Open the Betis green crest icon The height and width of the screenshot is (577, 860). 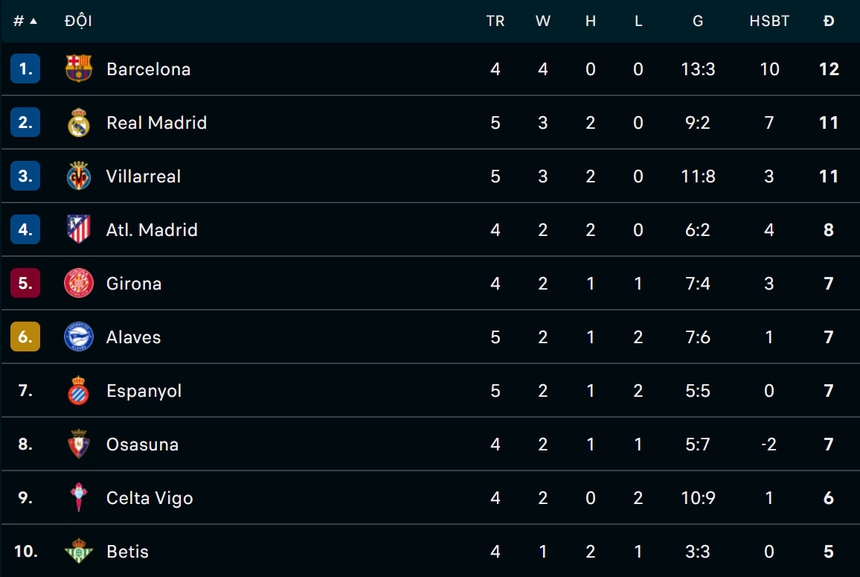(x=78, y=551)
